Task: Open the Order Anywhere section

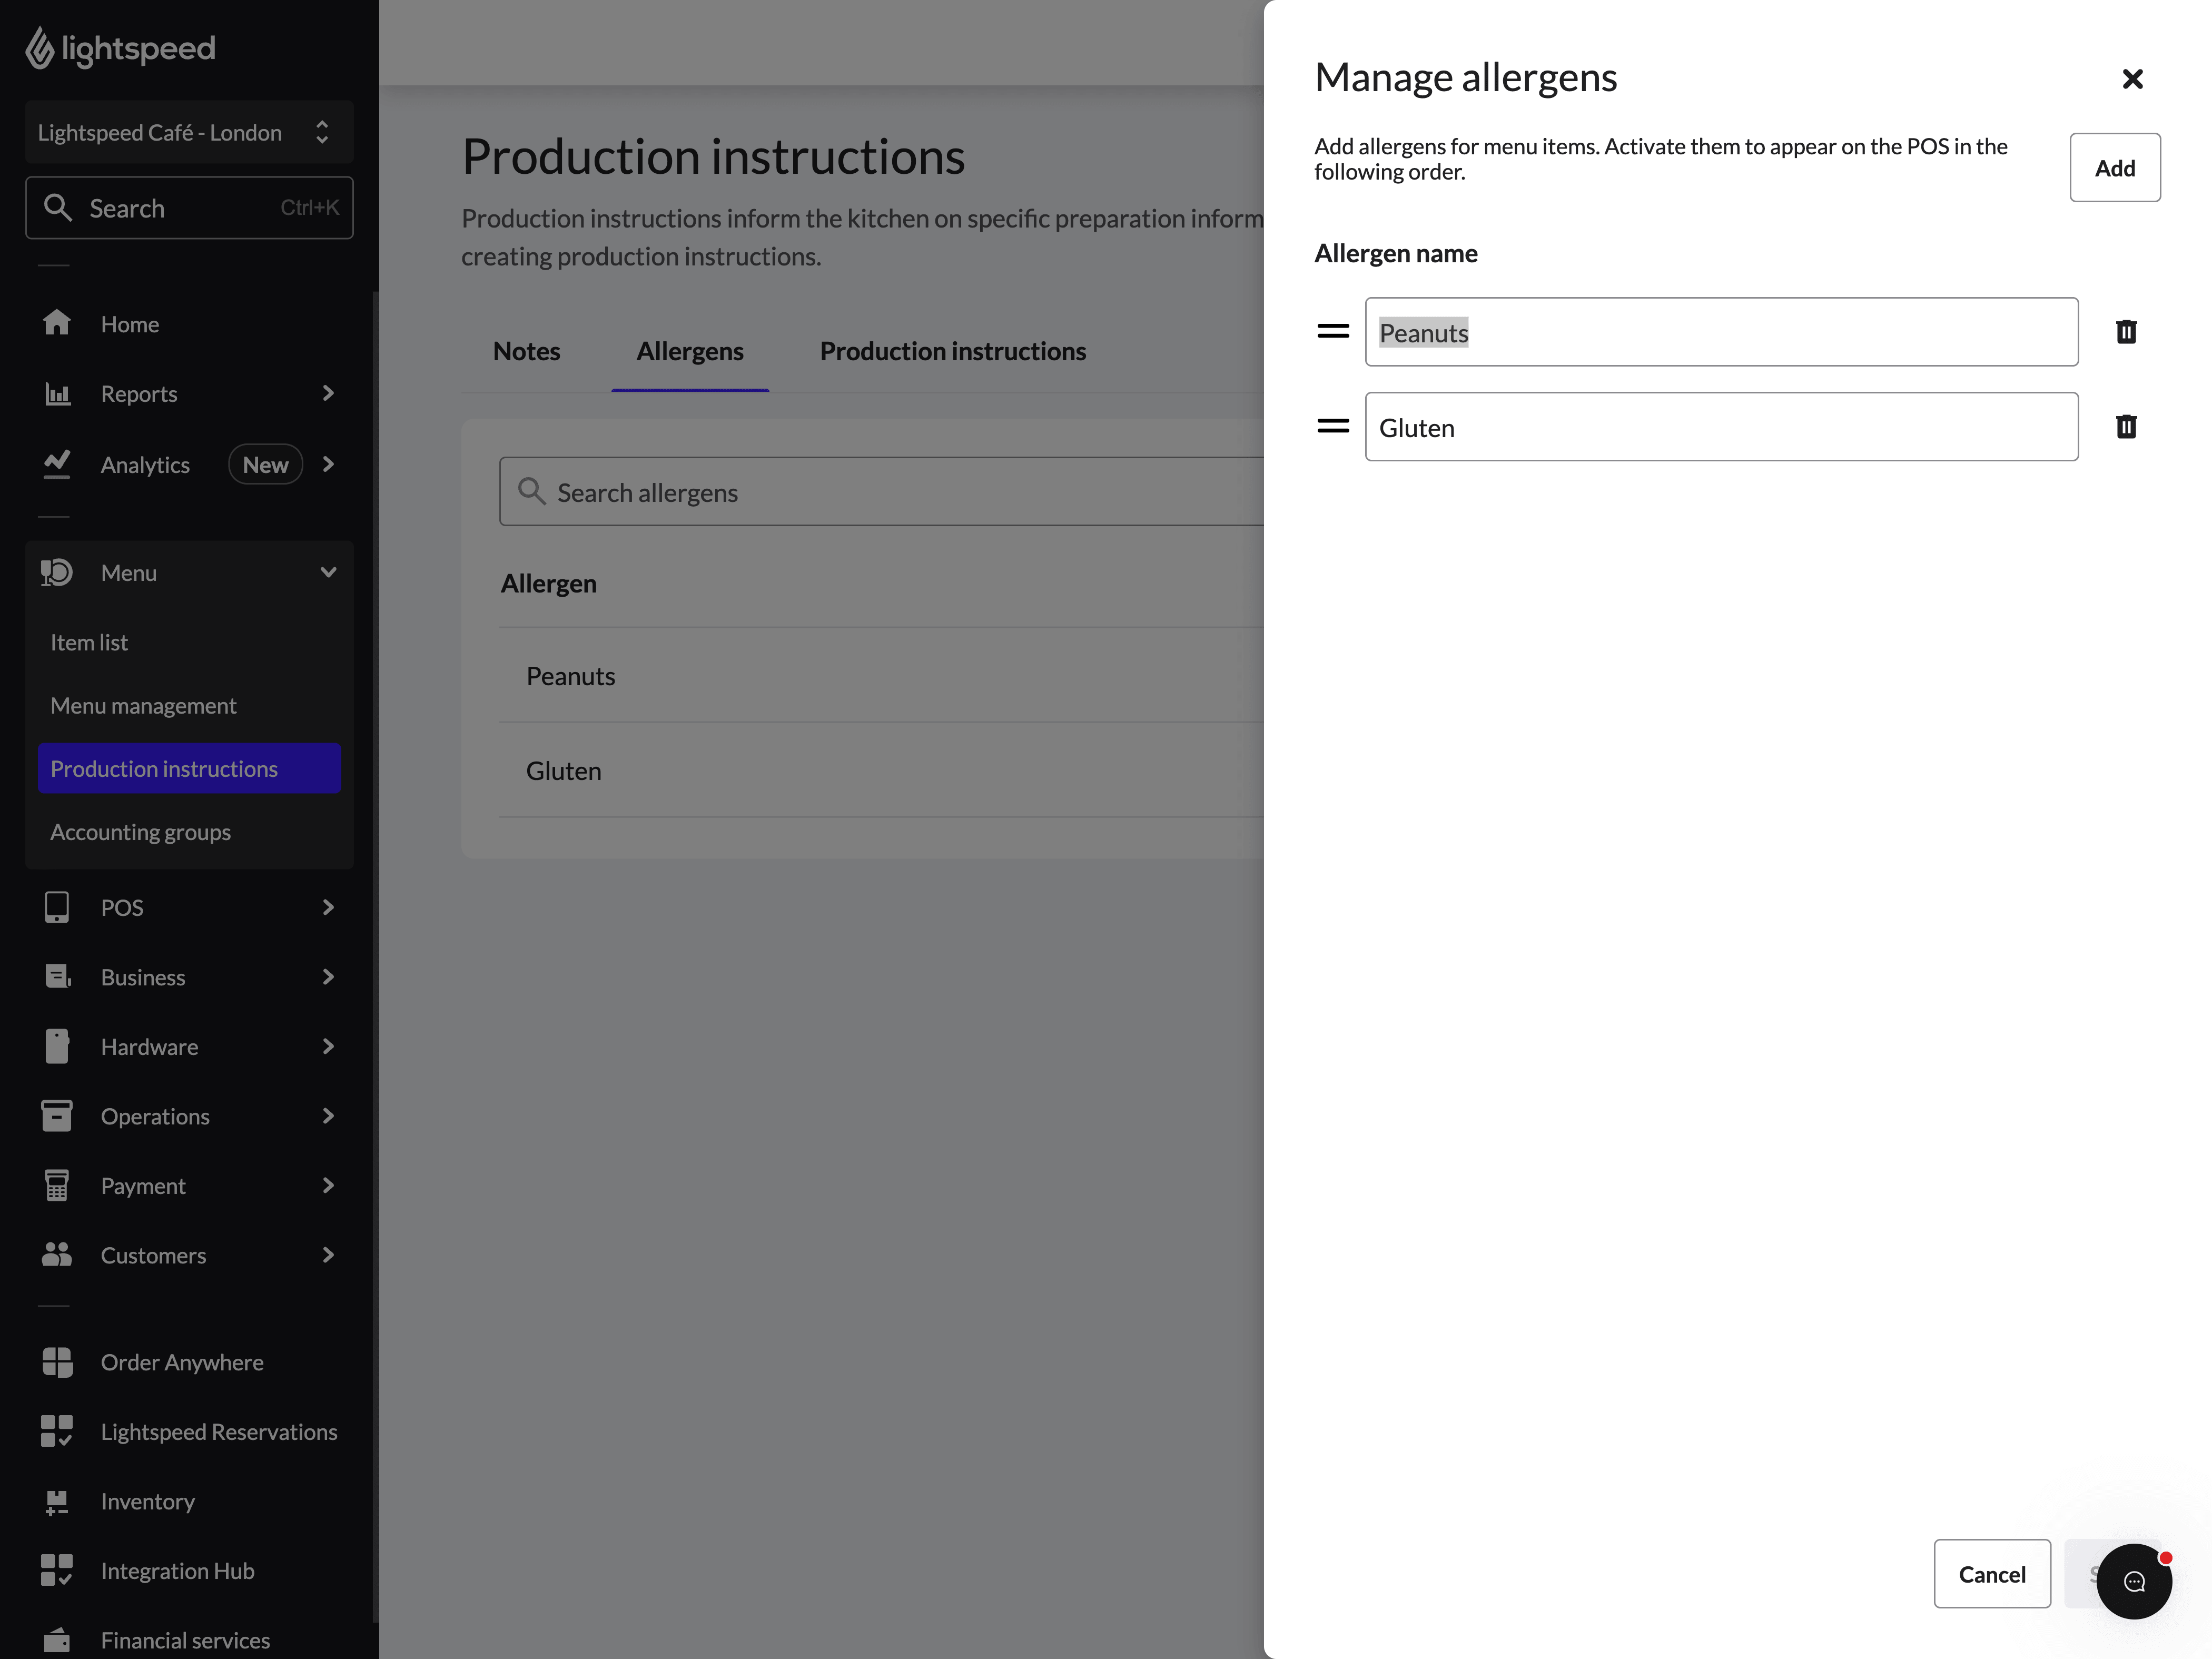Action: tap(181, 1362)
